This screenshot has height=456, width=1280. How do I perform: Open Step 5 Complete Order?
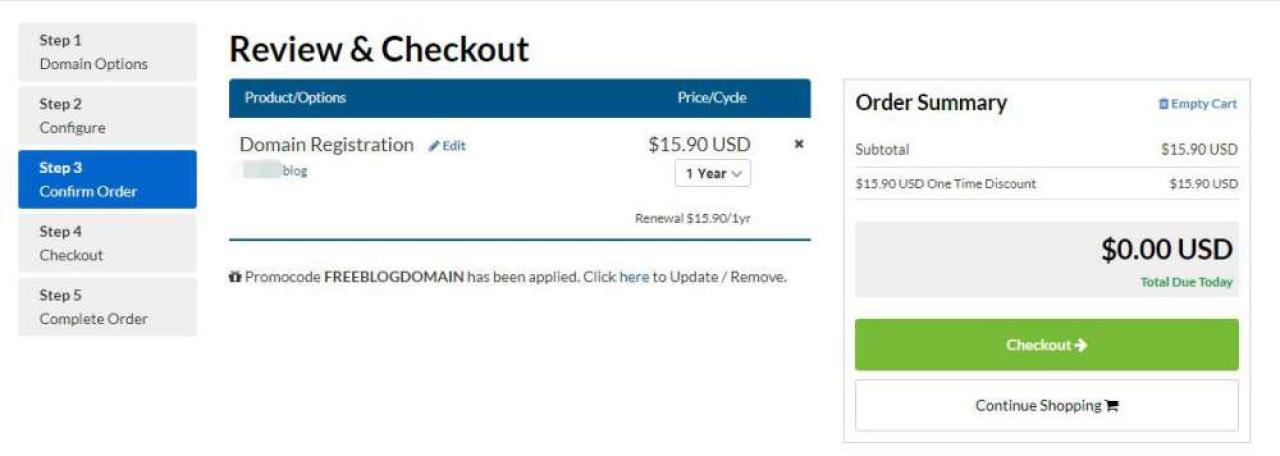tap(107, 307)
